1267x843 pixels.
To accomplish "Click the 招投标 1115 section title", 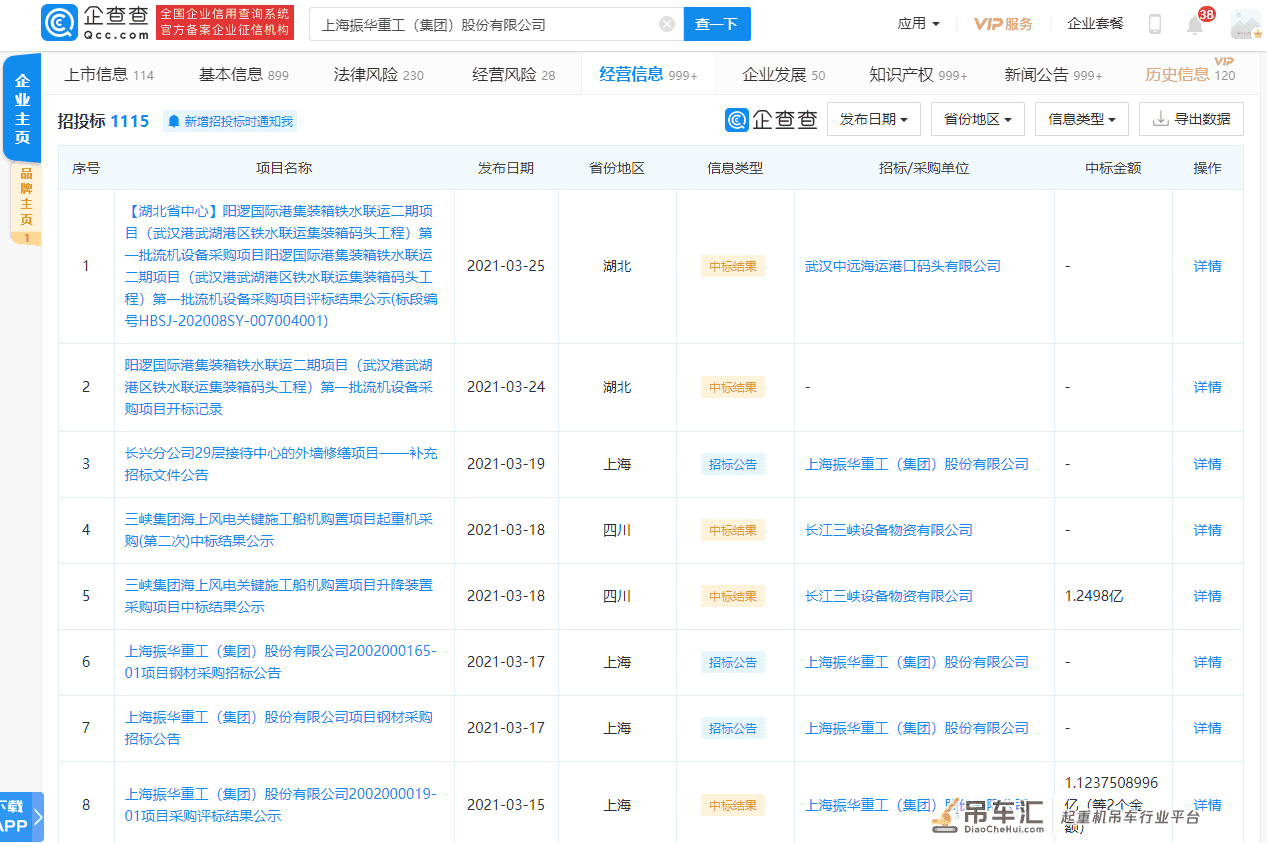I will click(x=103, y=121).
